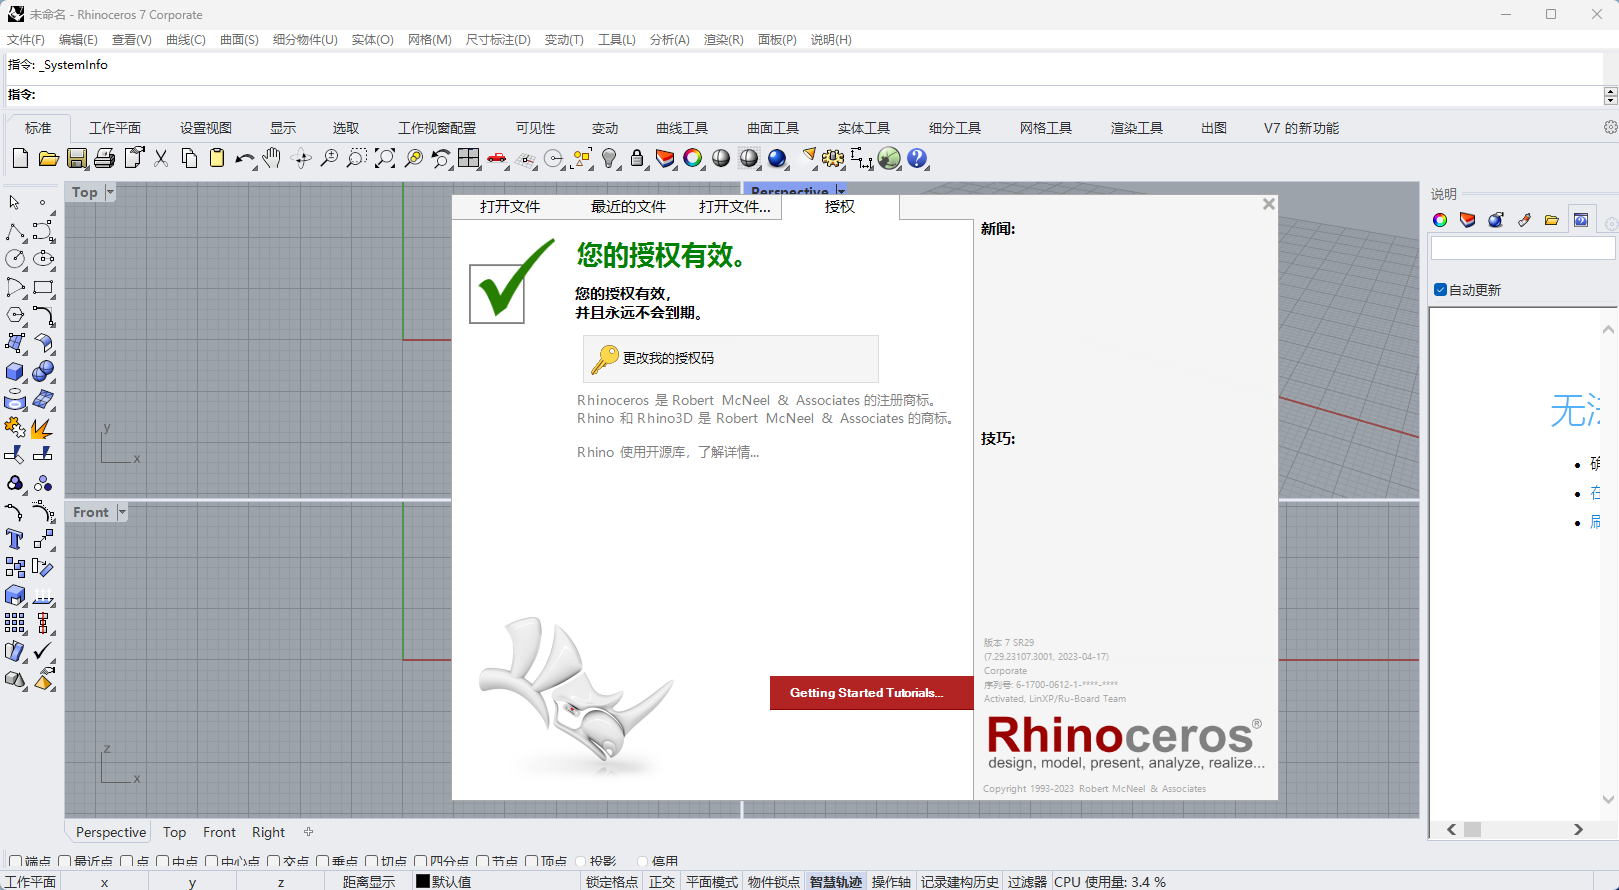
Task: Close the splash screen with the X
Action: (x=1268, y=204)
